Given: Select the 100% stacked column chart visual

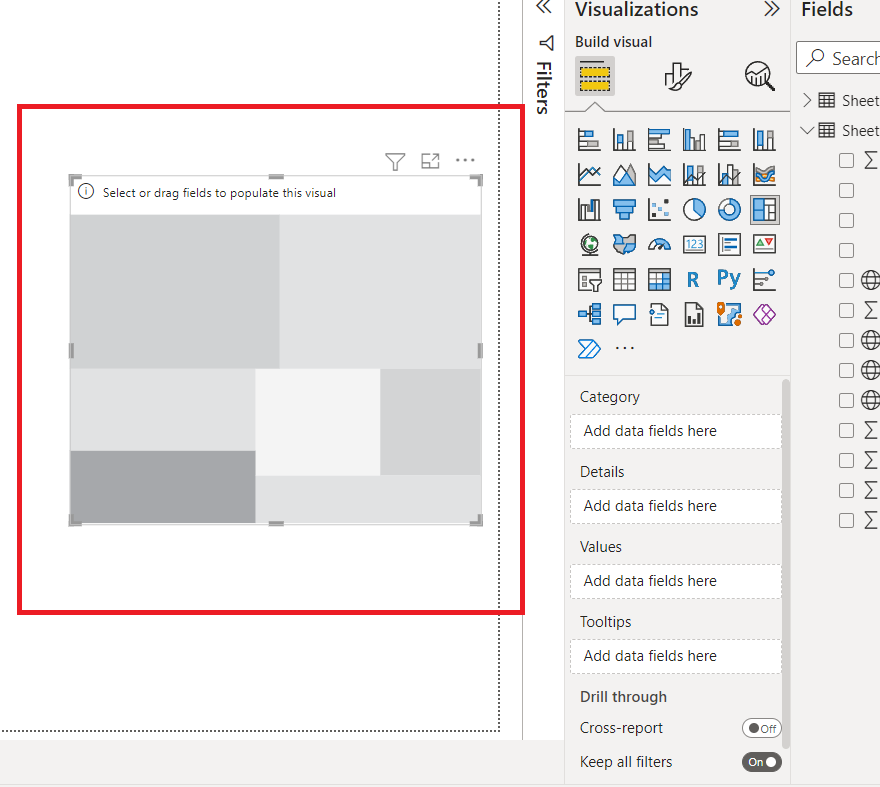Looking at the screenshot, I should 764,140.
